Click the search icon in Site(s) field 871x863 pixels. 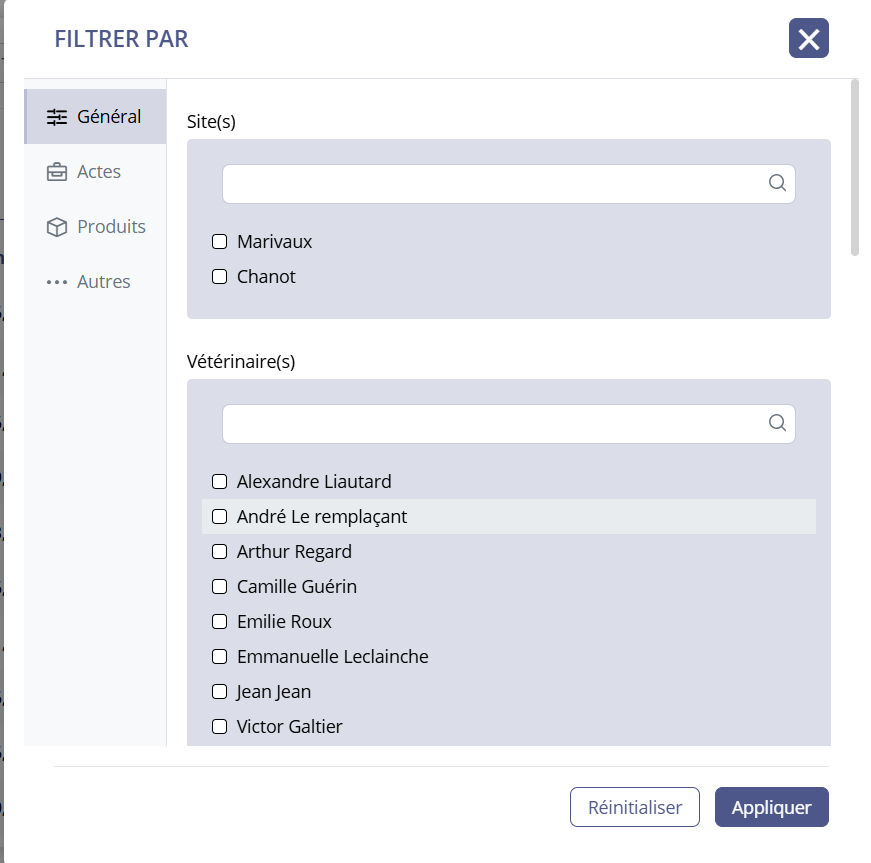point(777,183)
